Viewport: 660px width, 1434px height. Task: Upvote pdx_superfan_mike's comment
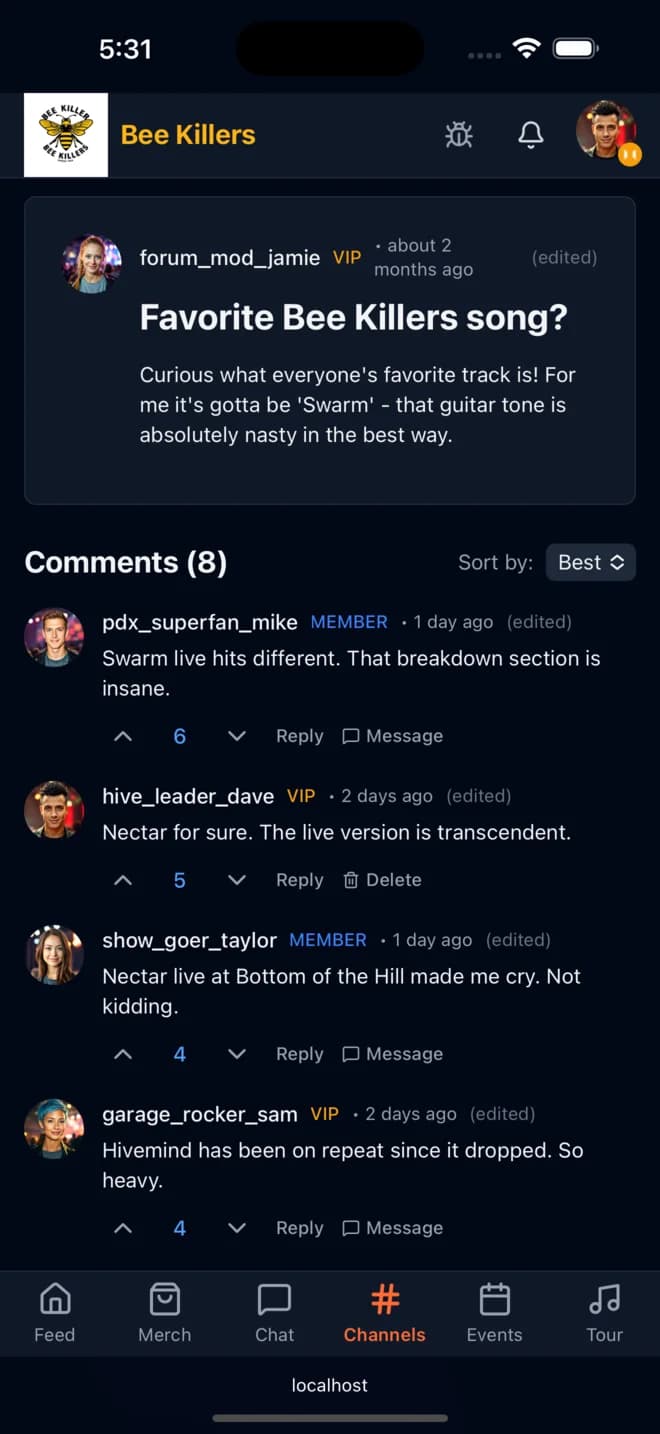(x=122, y=735)
